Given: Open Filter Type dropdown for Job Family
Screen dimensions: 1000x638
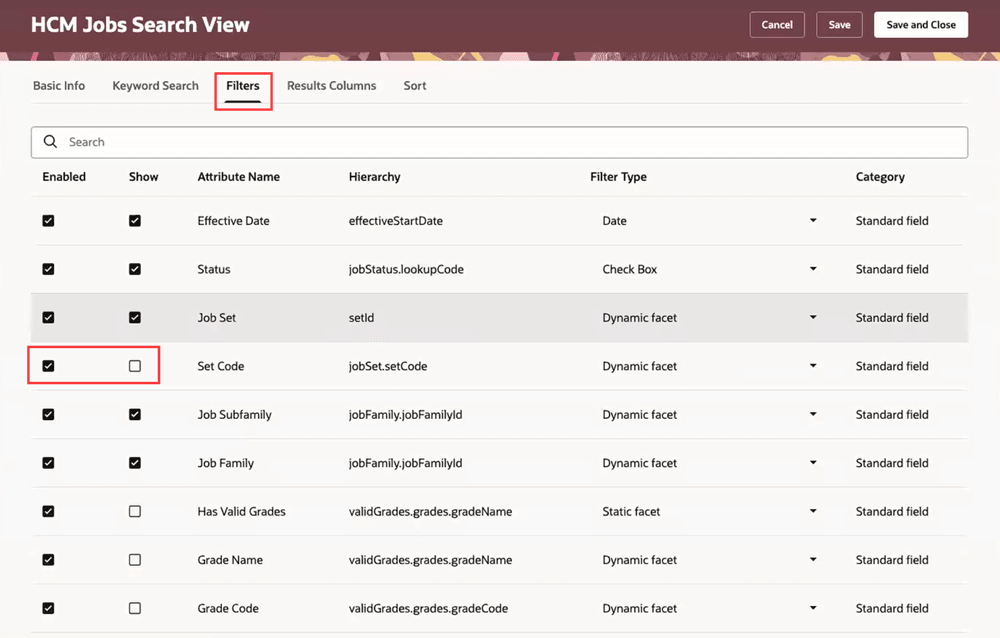Looking at the screenshot, I should pyautogui.click(x=813, y=463).
